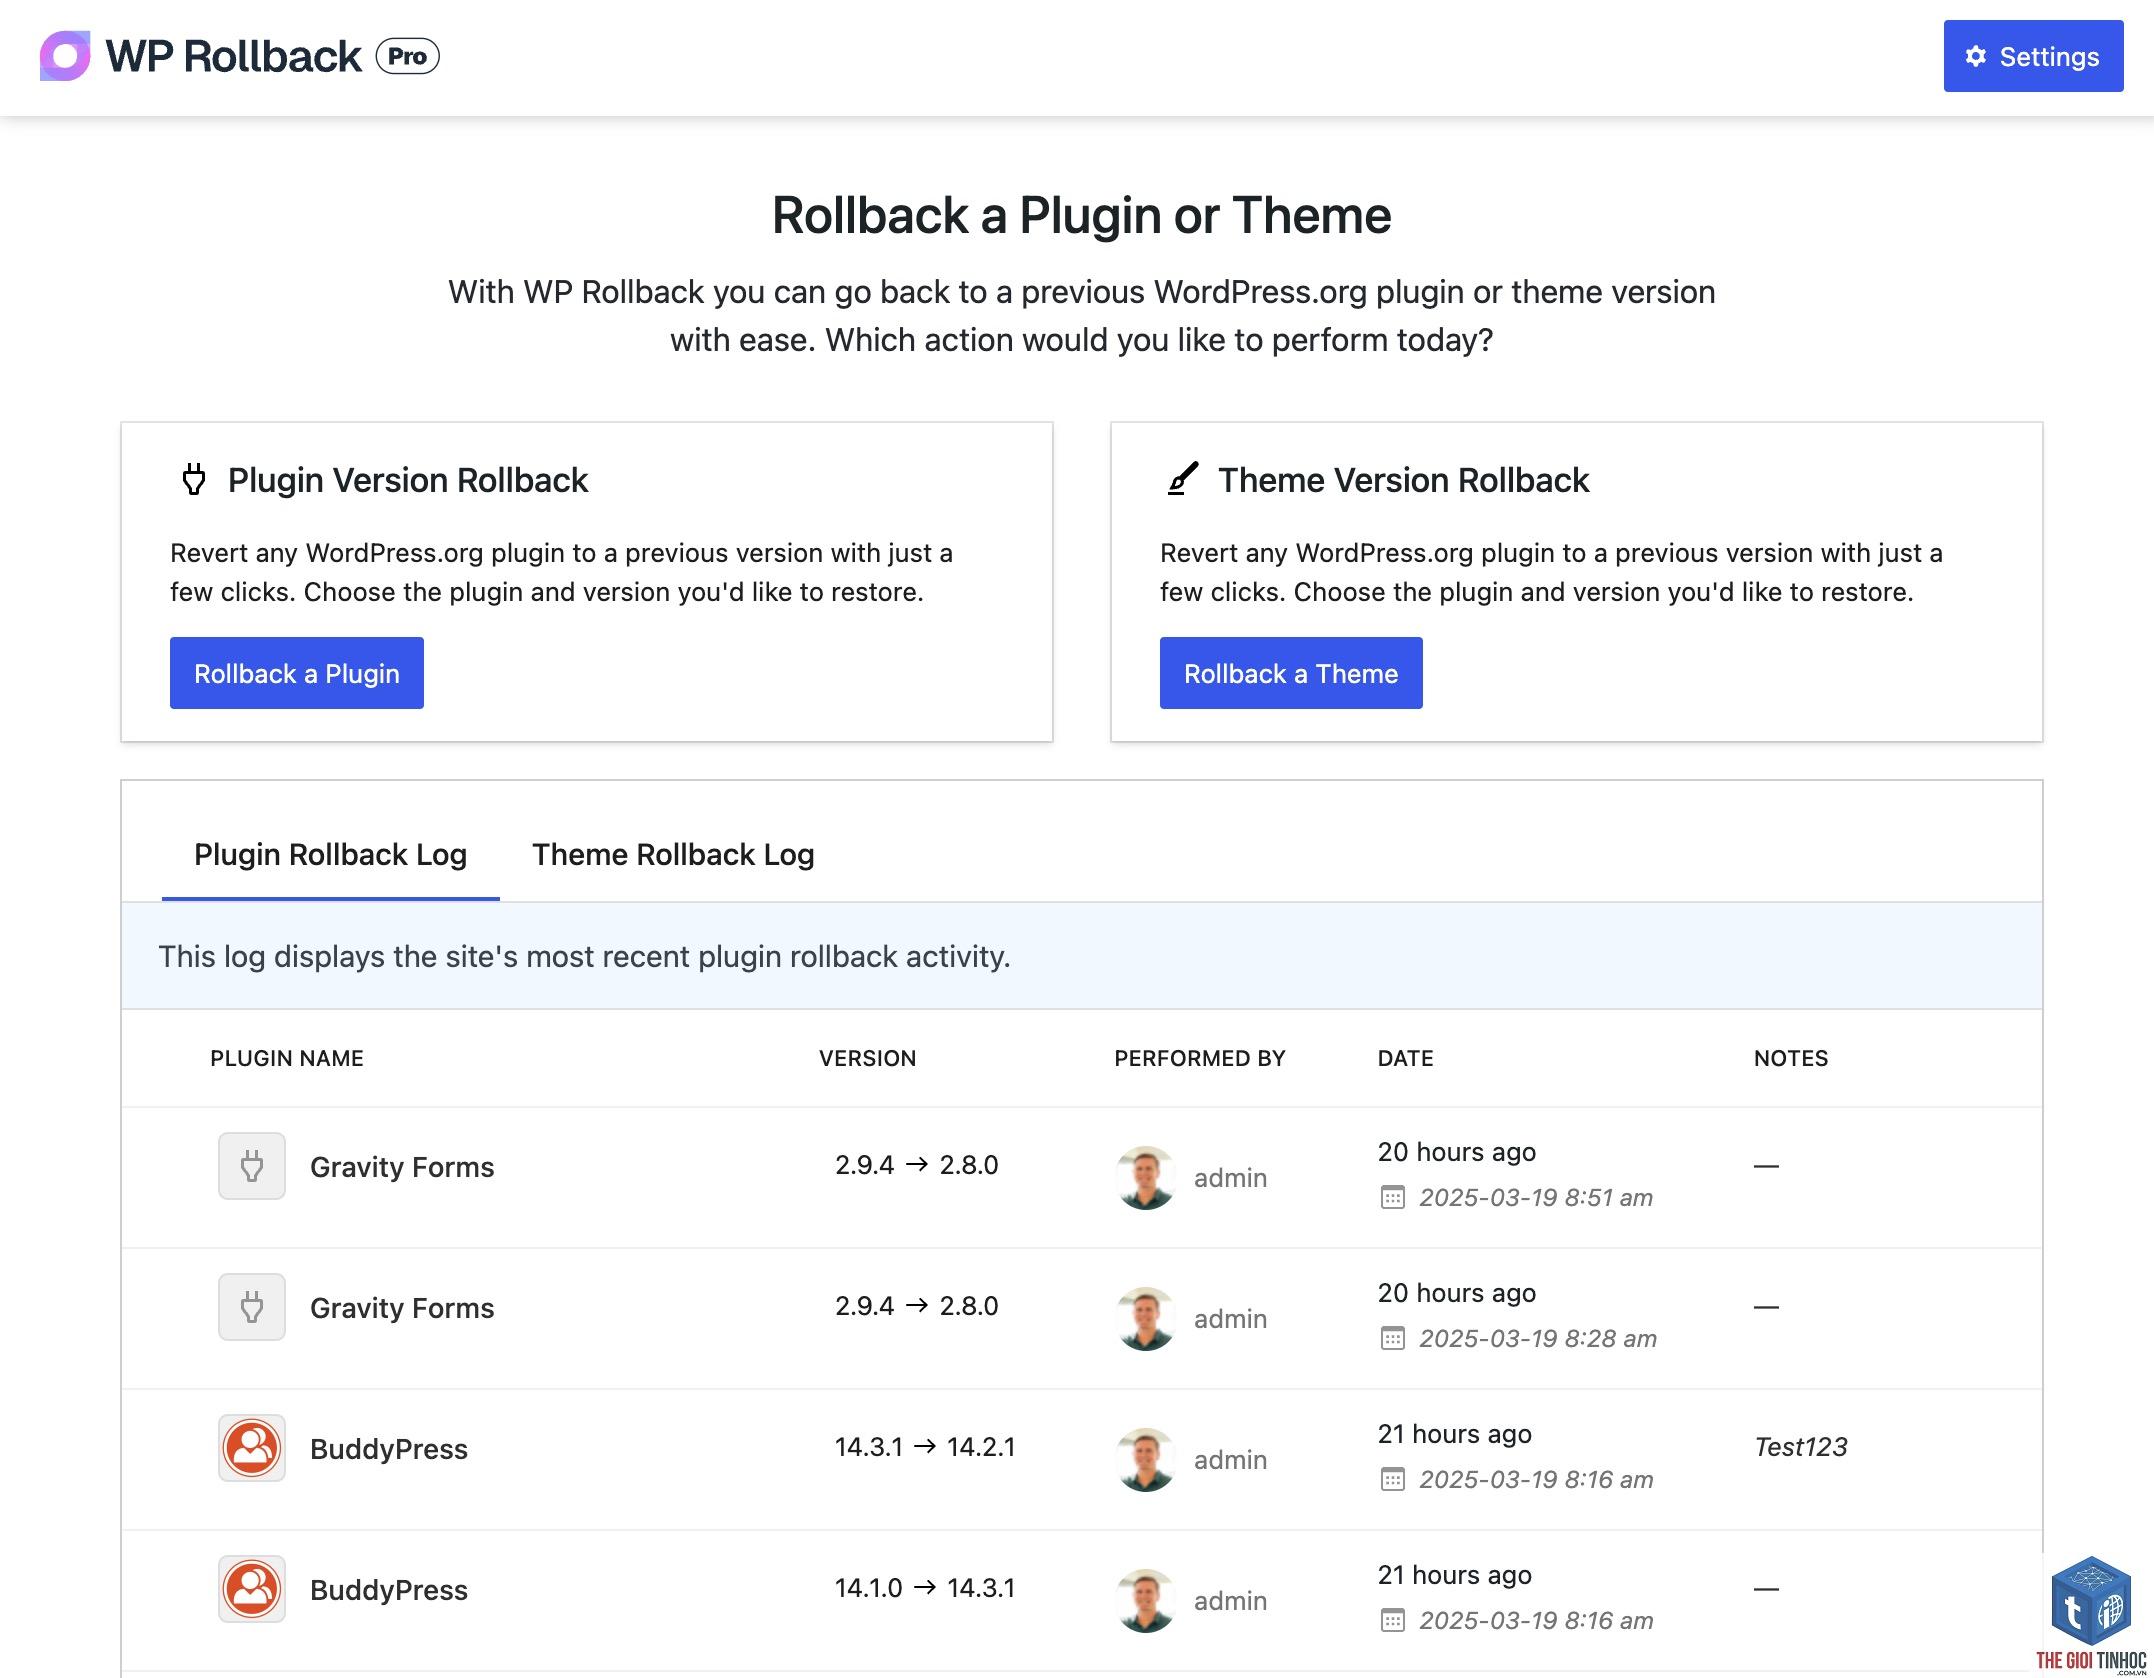Click the Theme Version Rollback card title
Screen dimensions: 2154x1678
[1403, 480]
